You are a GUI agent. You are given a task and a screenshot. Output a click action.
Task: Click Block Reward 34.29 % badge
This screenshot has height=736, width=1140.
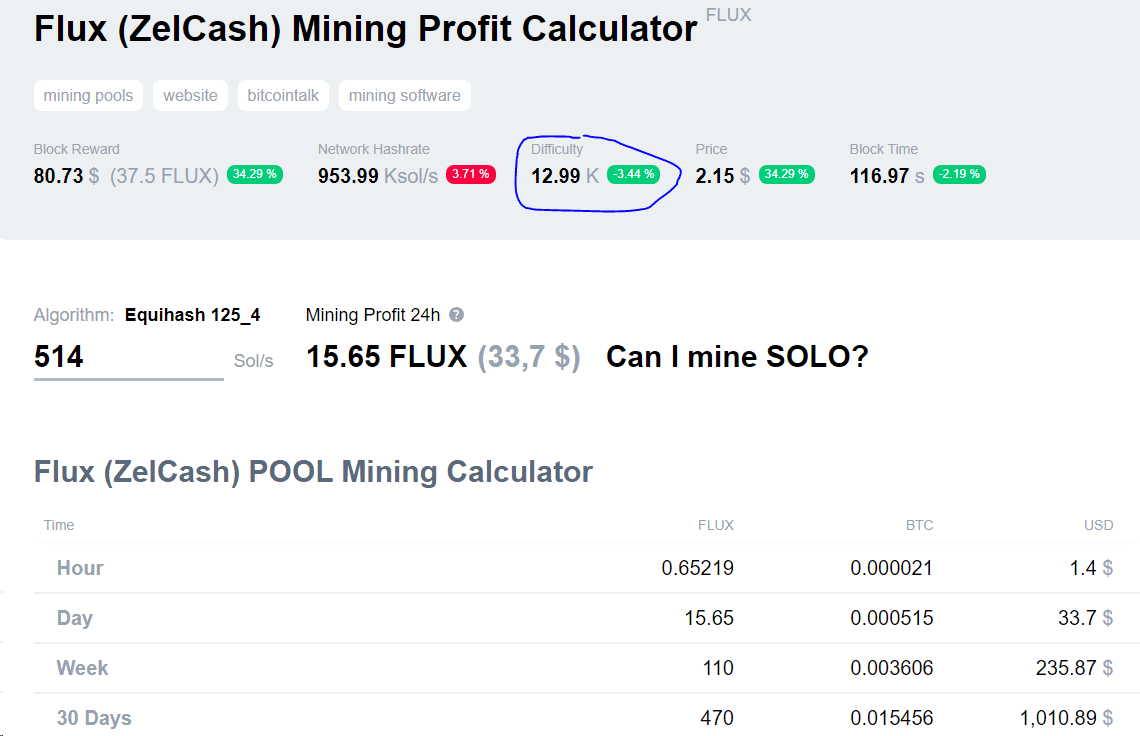254,175
